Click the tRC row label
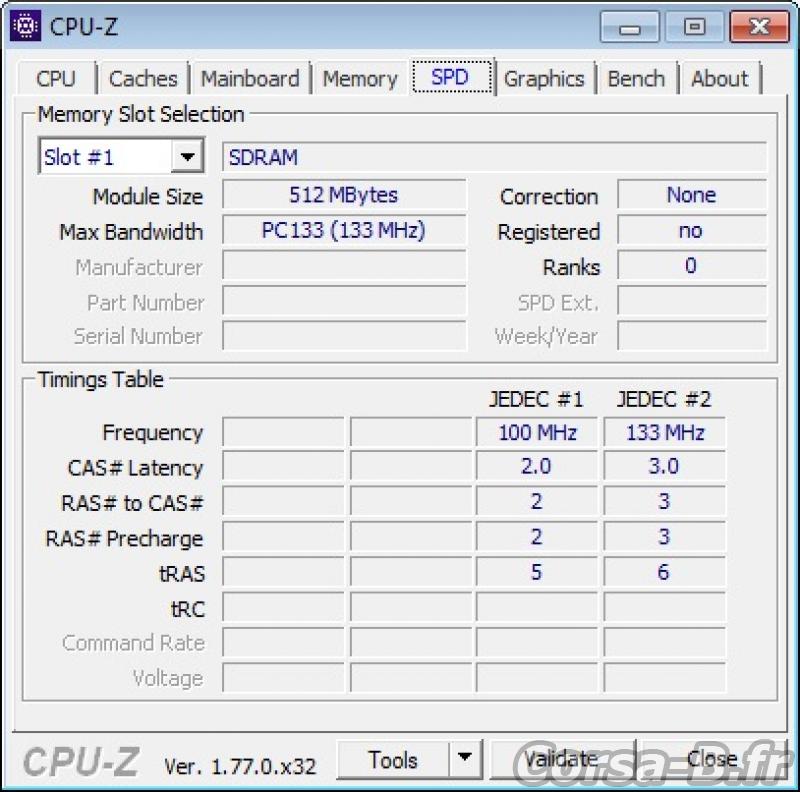800x792 pixels. pyautogui.click(x=188, y=609)
